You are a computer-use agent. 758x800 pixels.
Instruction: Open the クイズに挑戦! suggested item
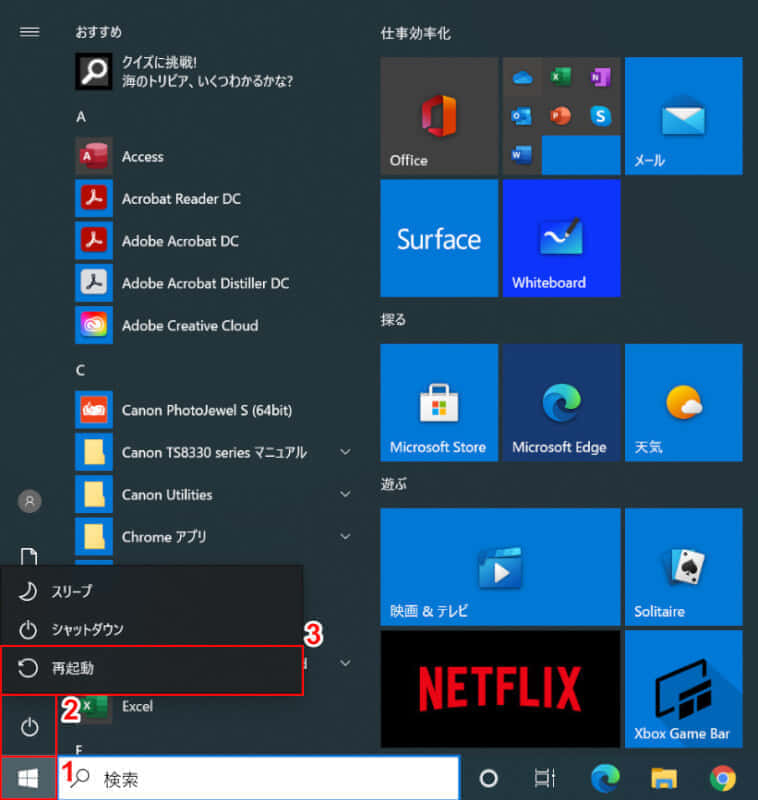click(x=184, y=71)
